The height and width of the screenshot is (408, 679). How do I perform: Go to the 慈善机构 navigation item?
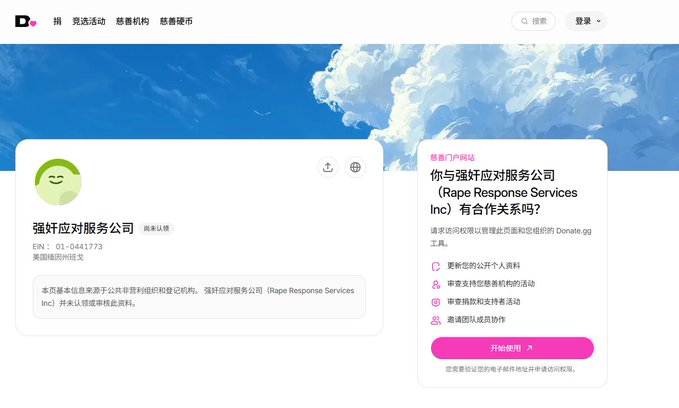click(x=133, y=21)
